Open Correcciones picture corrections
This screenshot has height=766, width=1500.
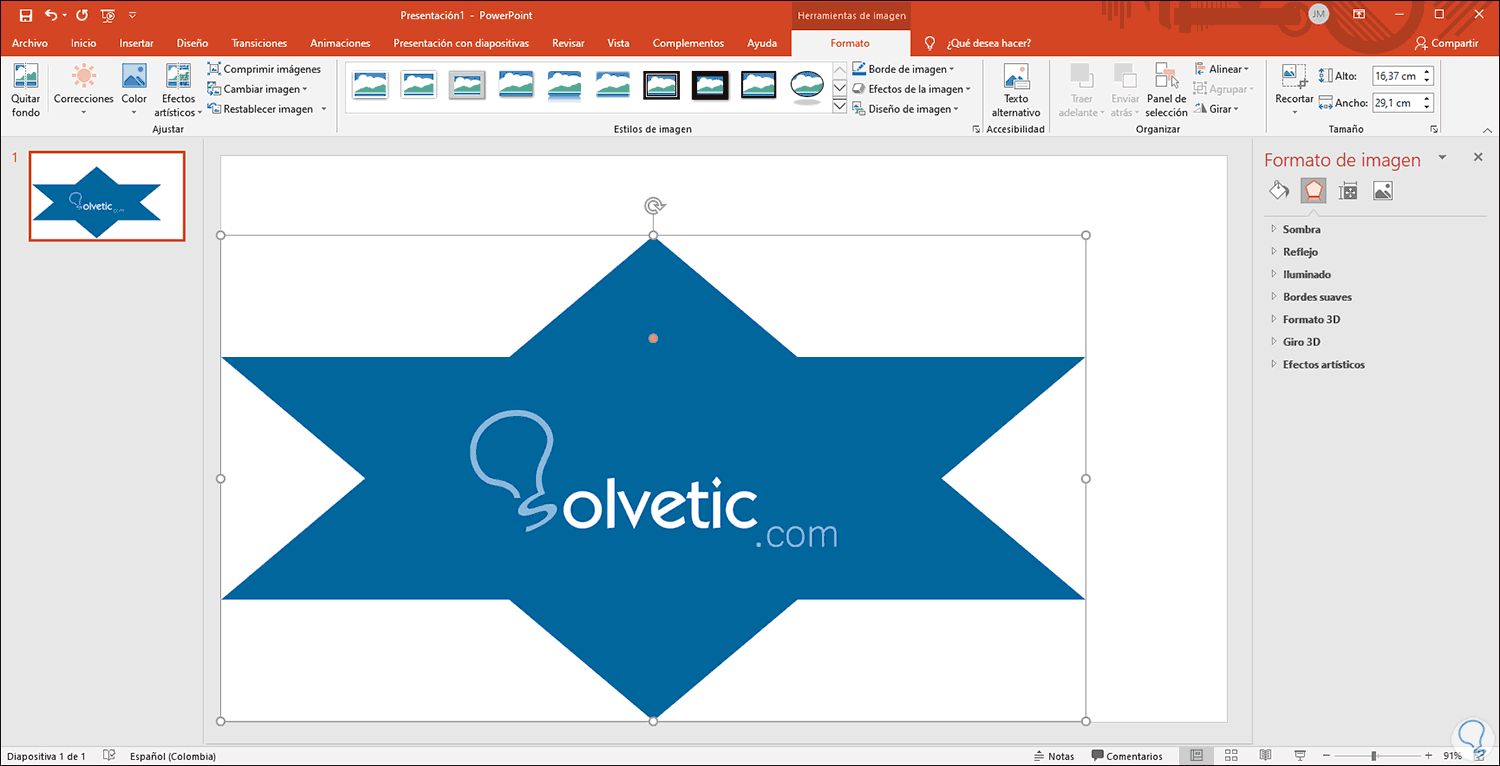click(84, 90)
